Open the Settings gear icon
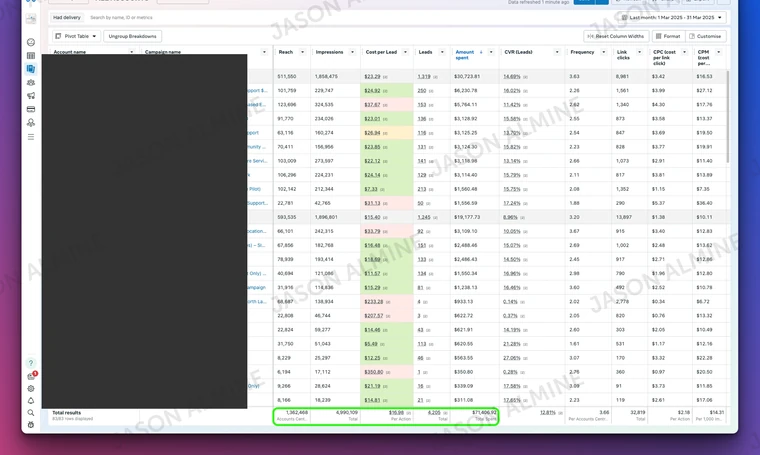Screen dimensions: 760x455 point(31,388)
